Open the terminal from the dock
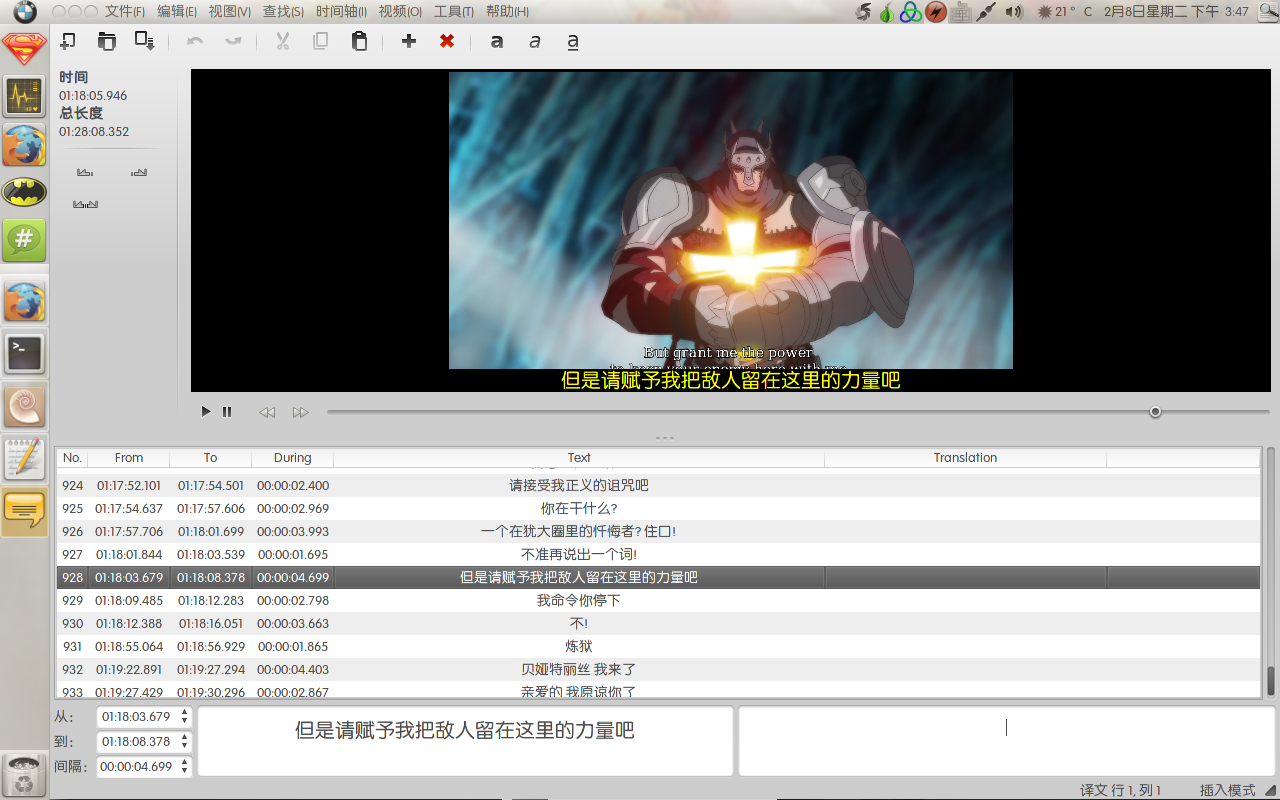This screenshot has height=800, width=1280. [24, 352]
